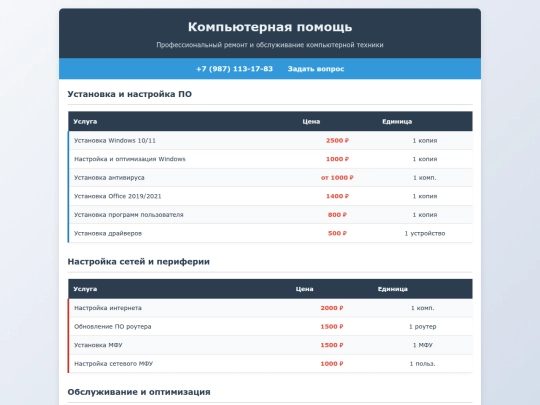Screen dimensions: 540x405
Task: Open the Задать вопрос link
Action: pyautogui.click(x=316, y=69)
